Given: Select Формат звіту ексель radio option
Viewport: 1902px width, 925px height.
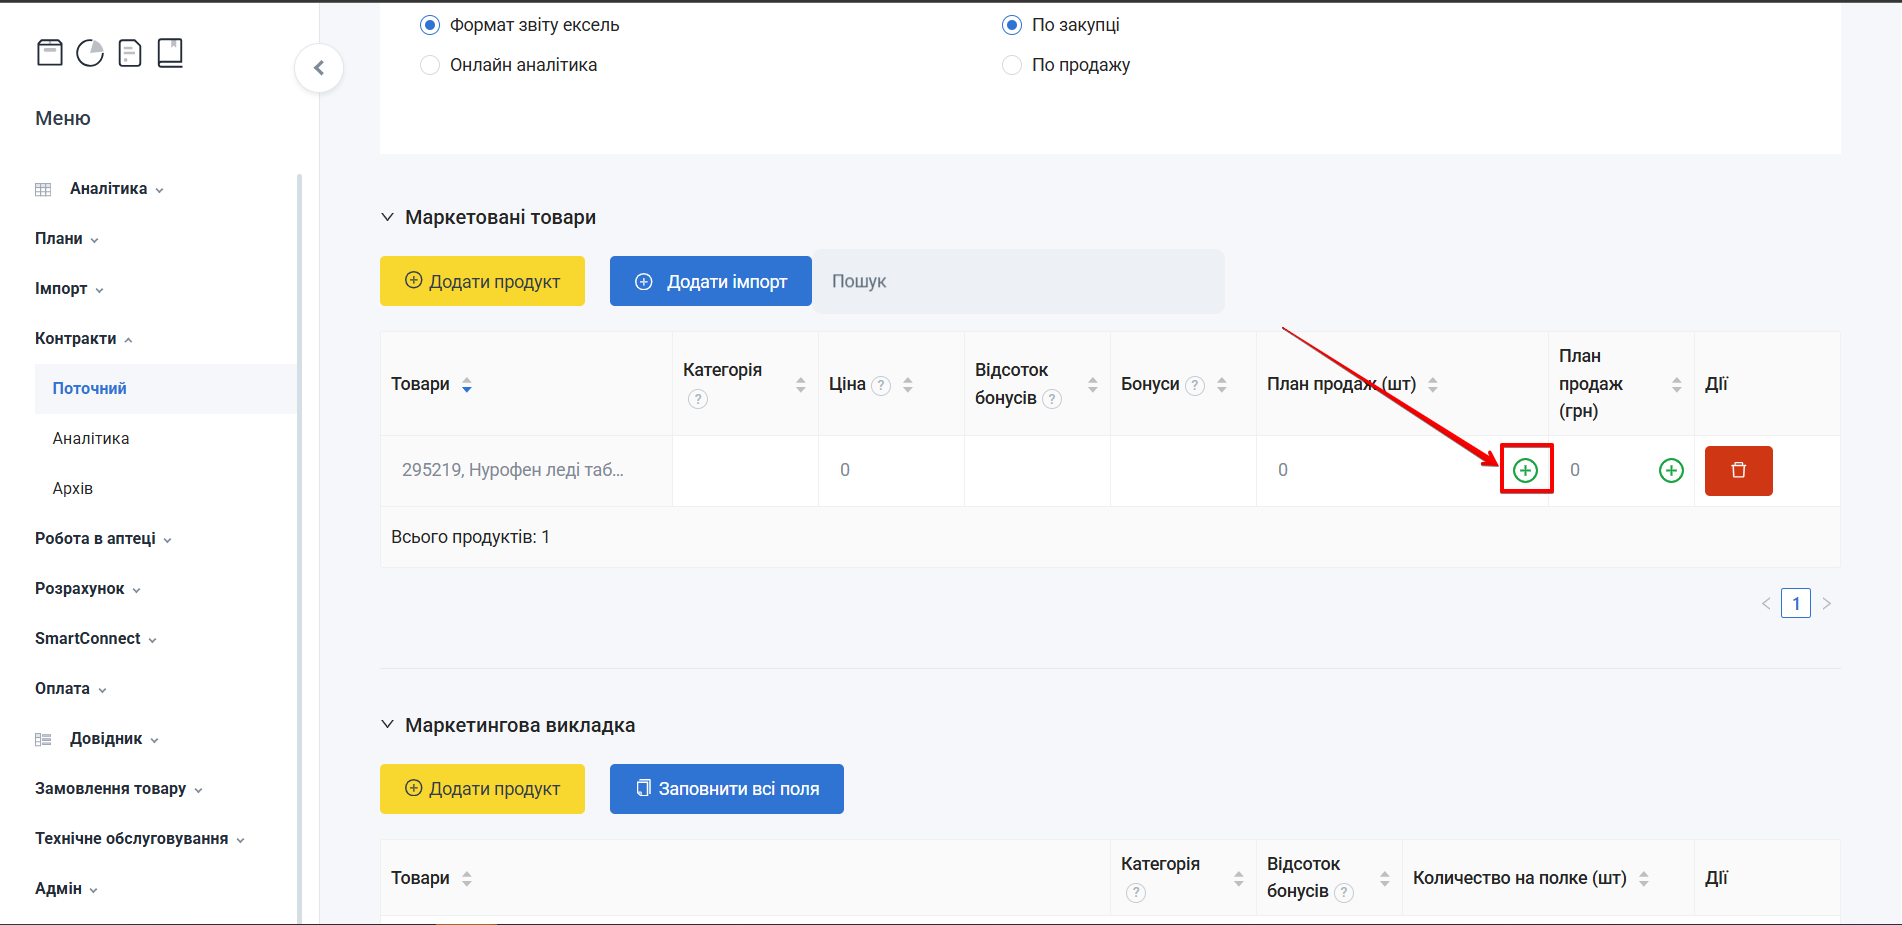Looking at the screenshot, I should click(430, 25).
